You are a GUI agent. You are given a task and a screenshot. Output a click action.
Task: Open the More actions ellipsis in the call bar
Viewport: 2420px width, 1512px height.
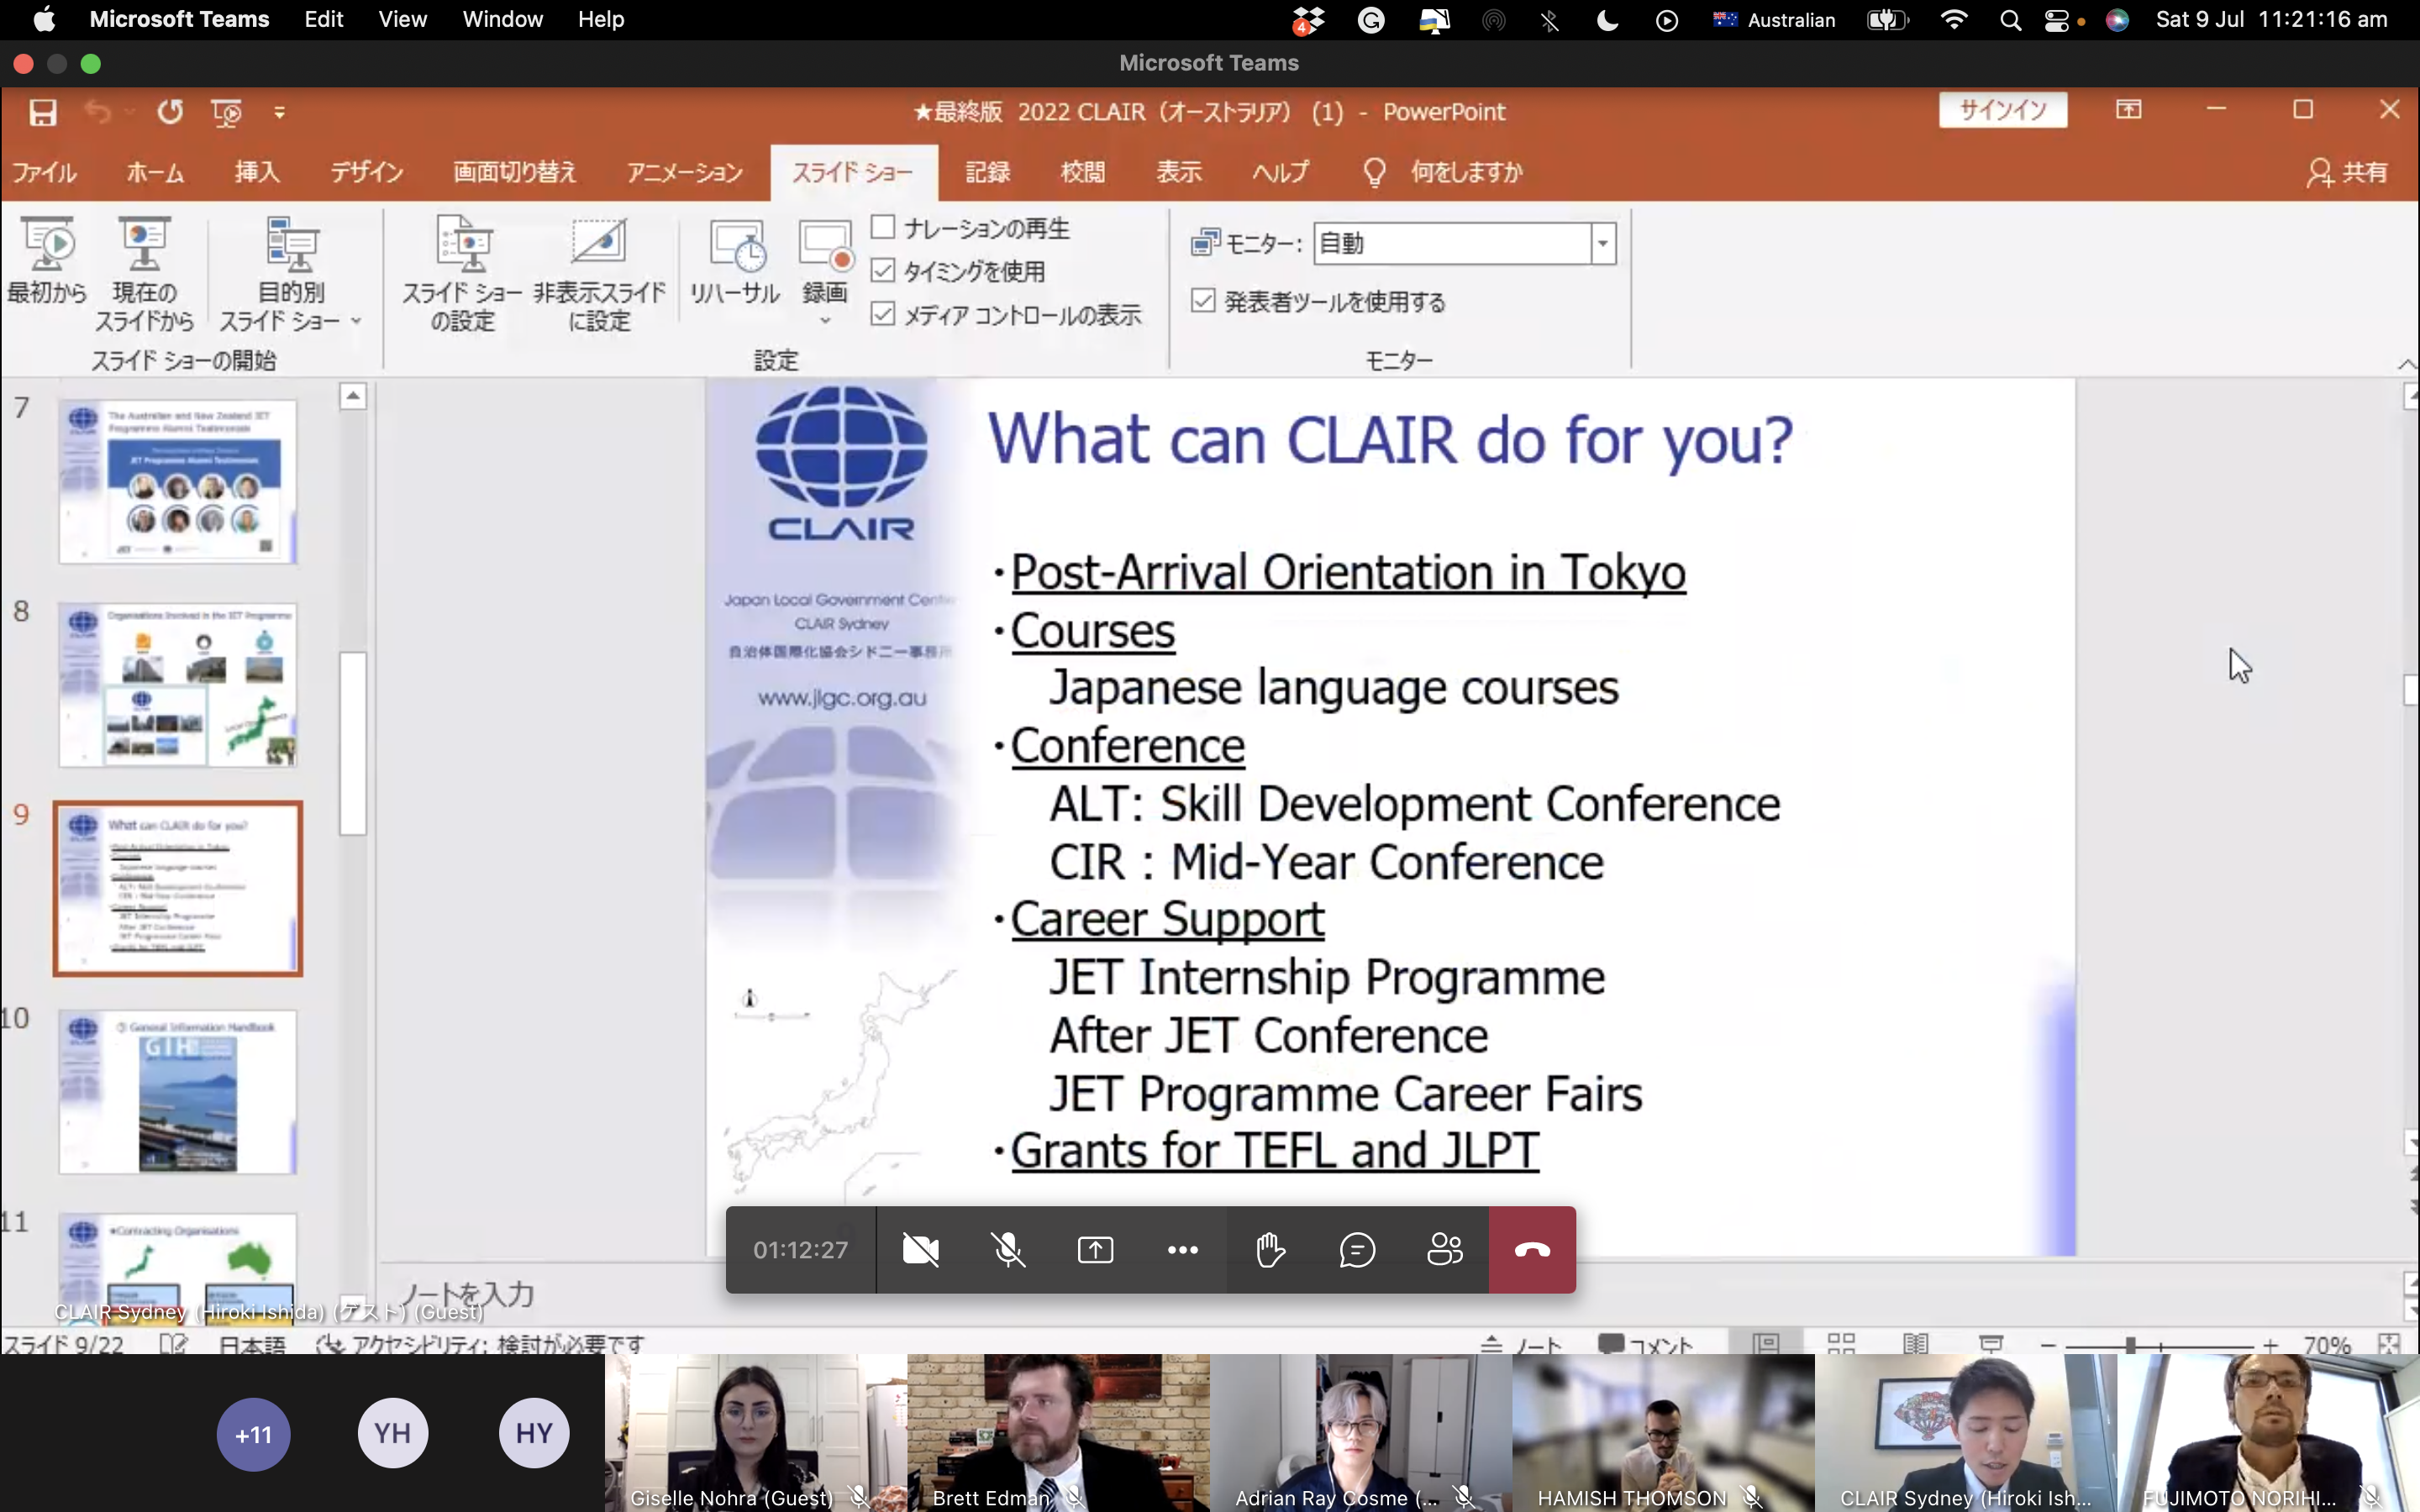1182,1249
